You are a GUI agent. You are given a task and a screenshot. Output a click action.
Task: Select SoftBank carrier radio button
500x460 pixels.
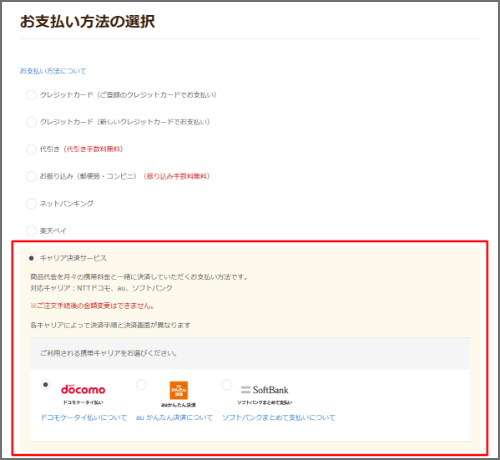[227, 384]
